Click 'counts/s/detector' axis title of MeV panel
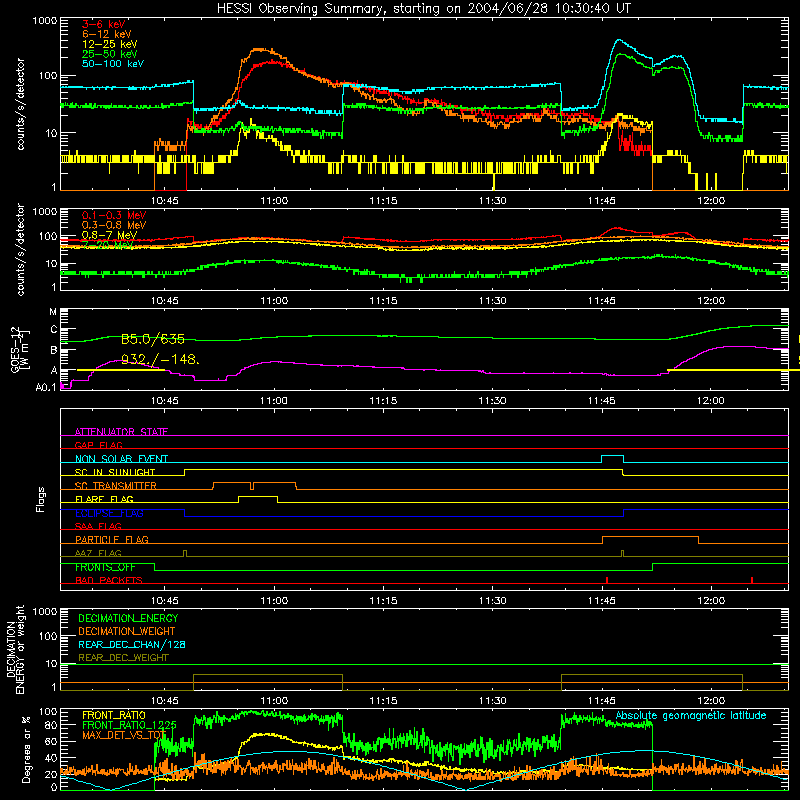The width and height of the screenshot is (800, 800). pyautogui.click(x=20, y=249)
